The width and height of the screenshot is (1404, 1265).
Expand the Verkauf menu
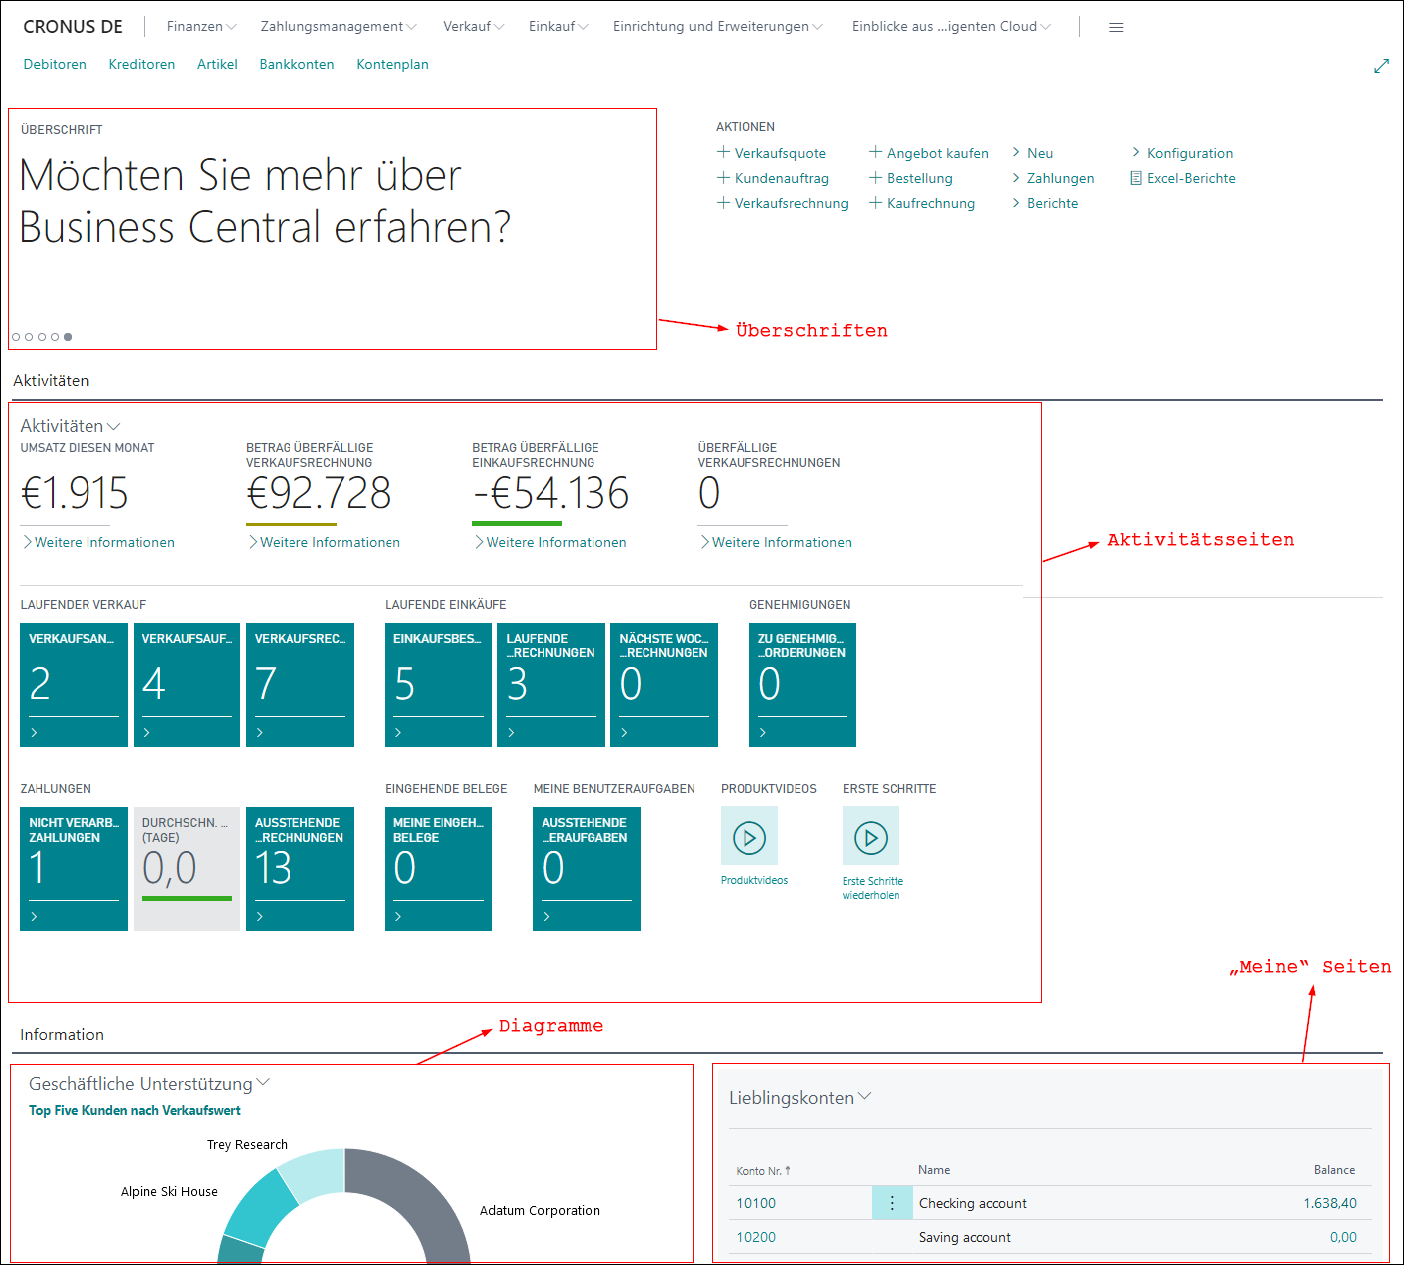(473, 26)
